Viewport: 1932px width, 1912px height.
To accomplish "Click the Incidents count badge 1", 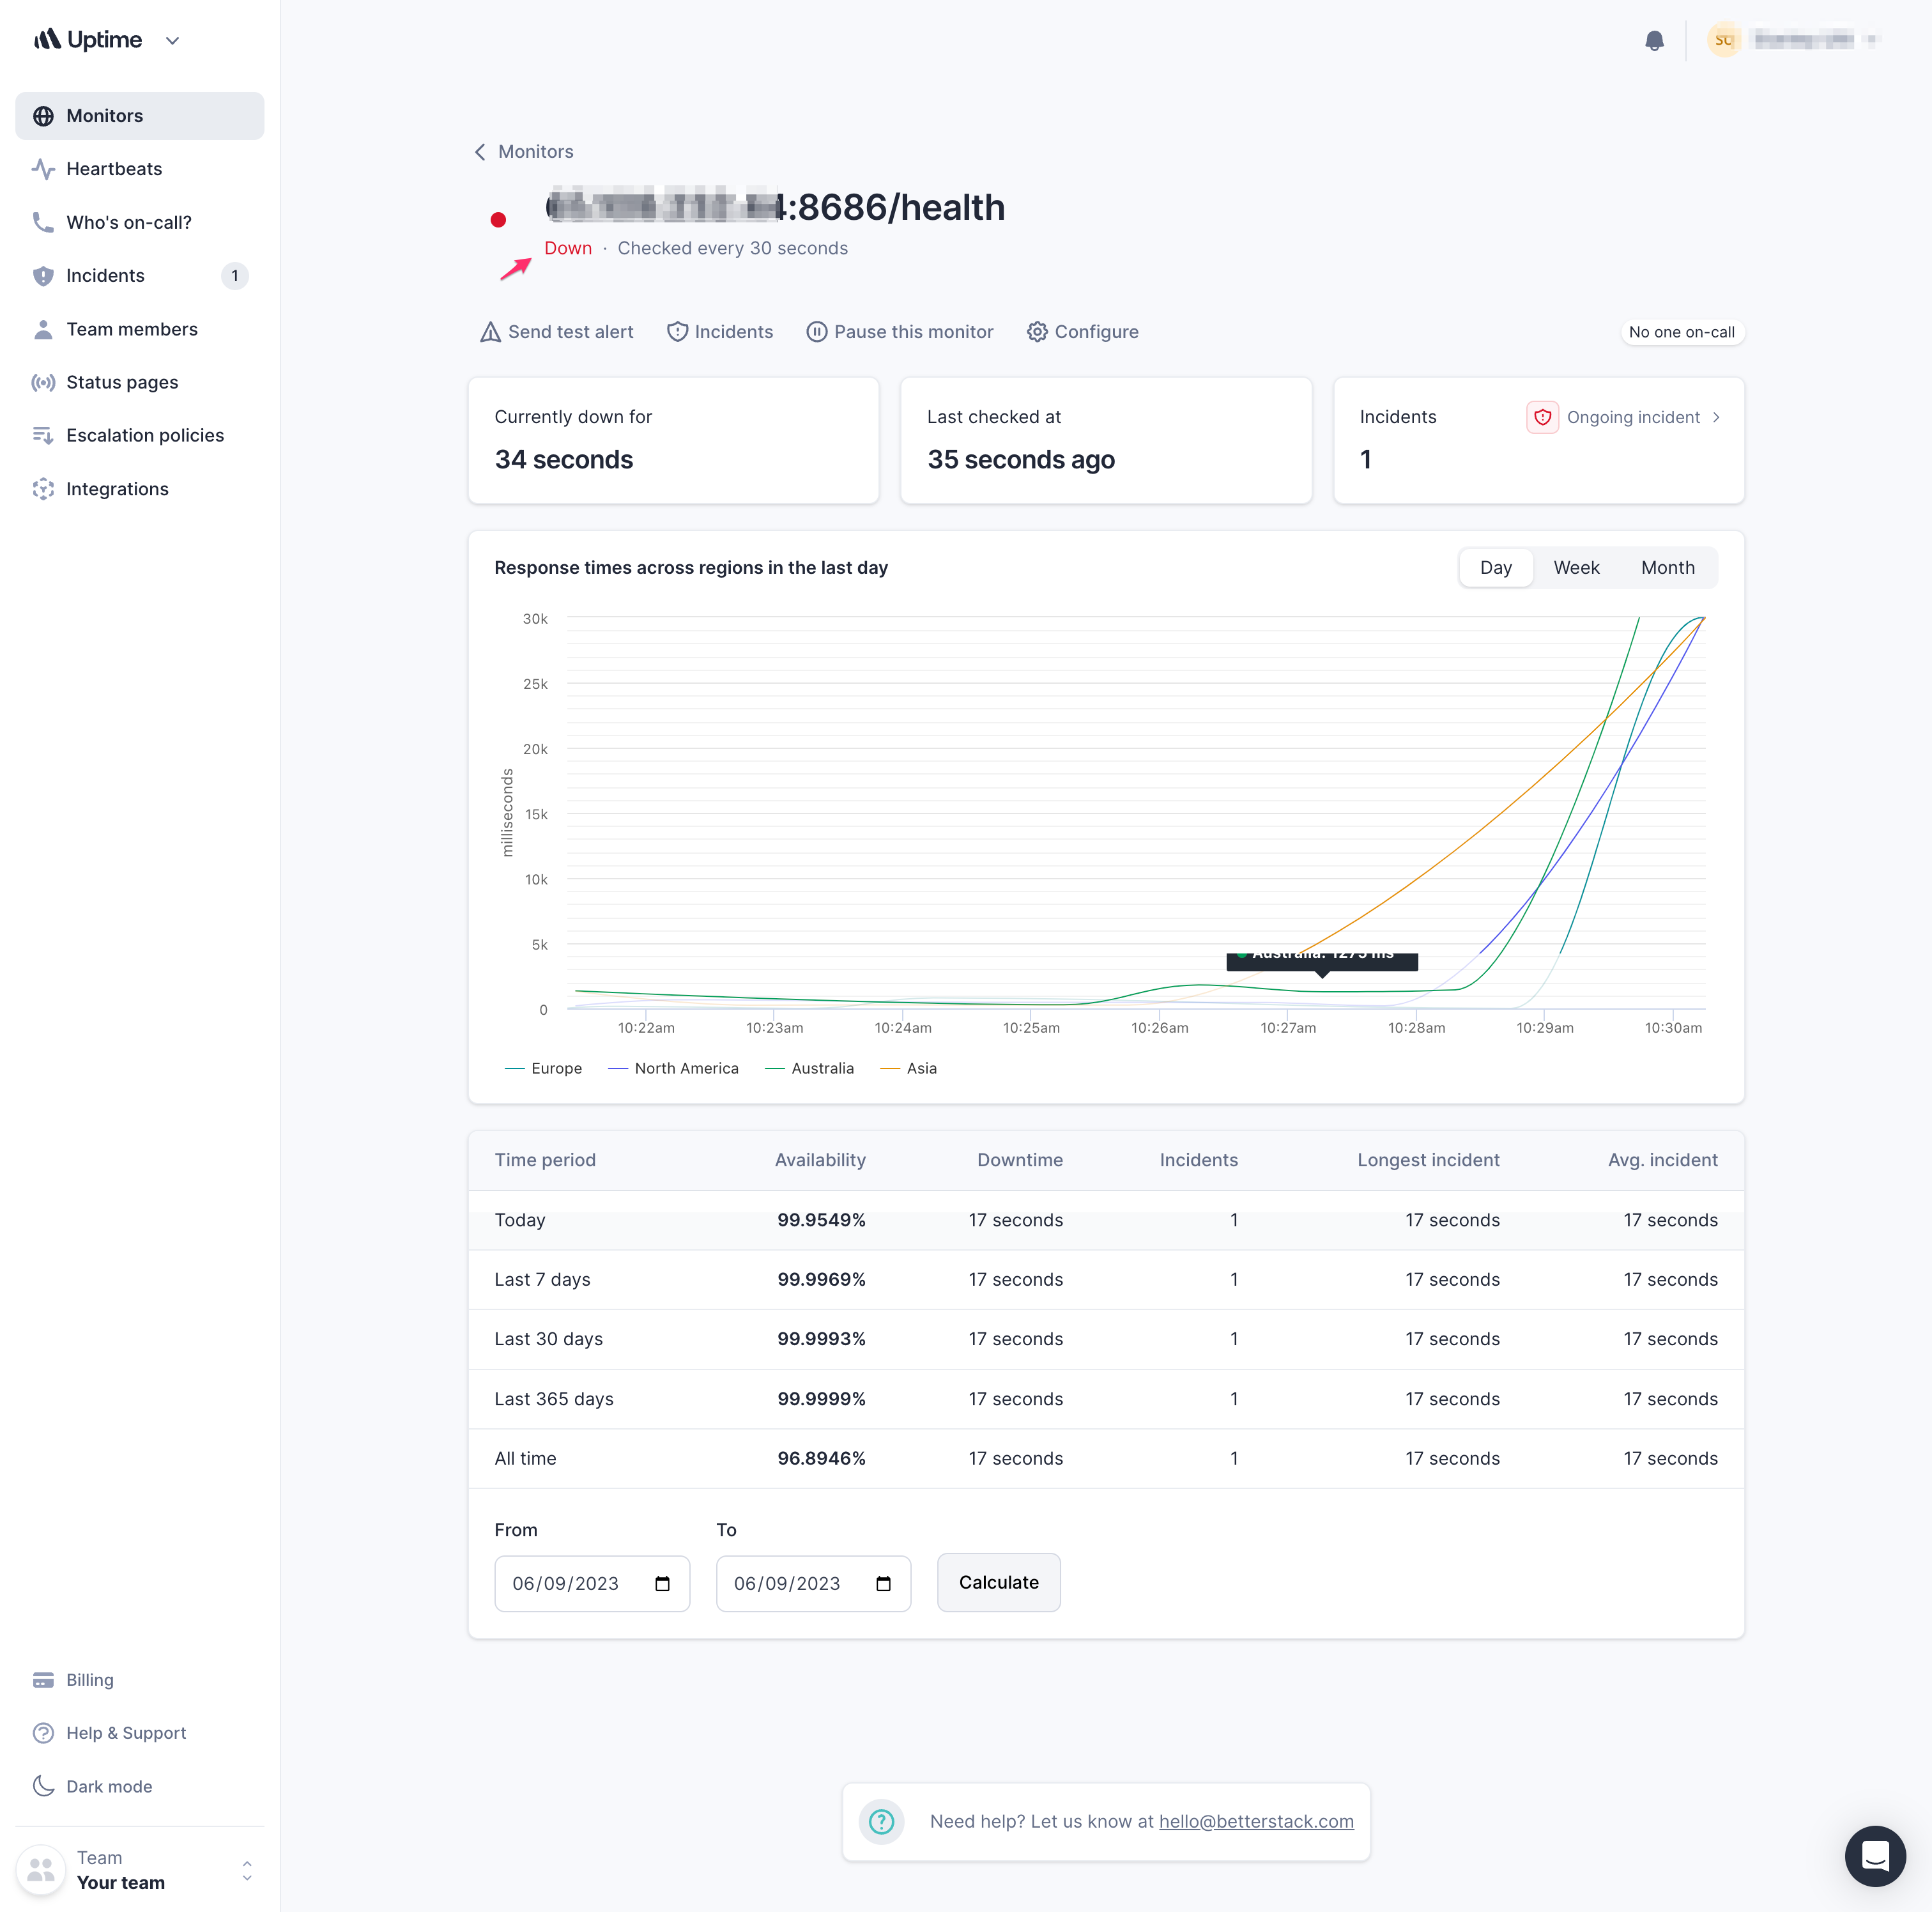I will [x=235, y=276].
